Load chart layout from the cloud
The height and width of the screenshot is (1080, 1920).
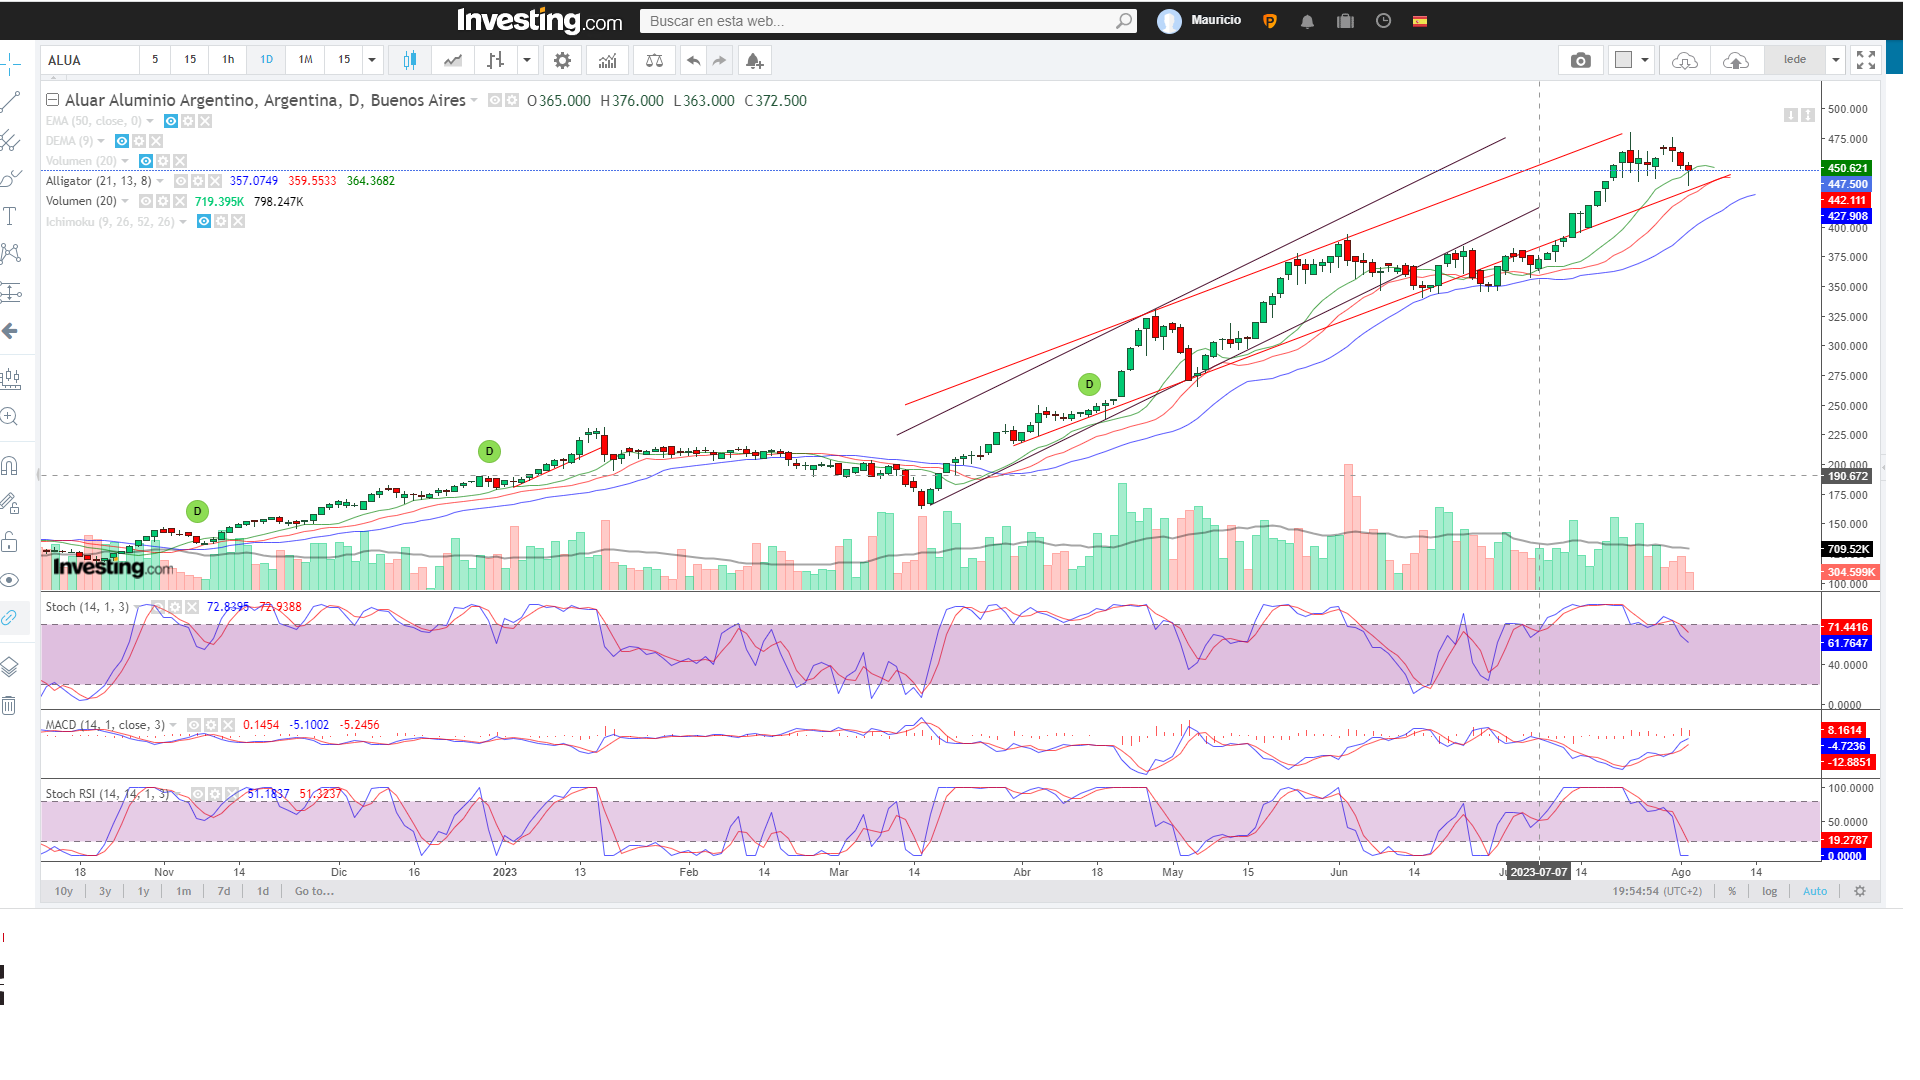[x=1685, y=60]
